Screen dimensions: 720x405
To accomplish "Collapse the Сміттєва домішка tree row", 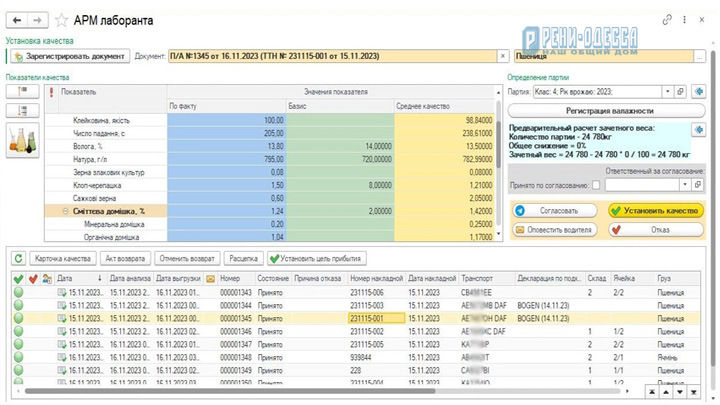I will click(65, 211).
